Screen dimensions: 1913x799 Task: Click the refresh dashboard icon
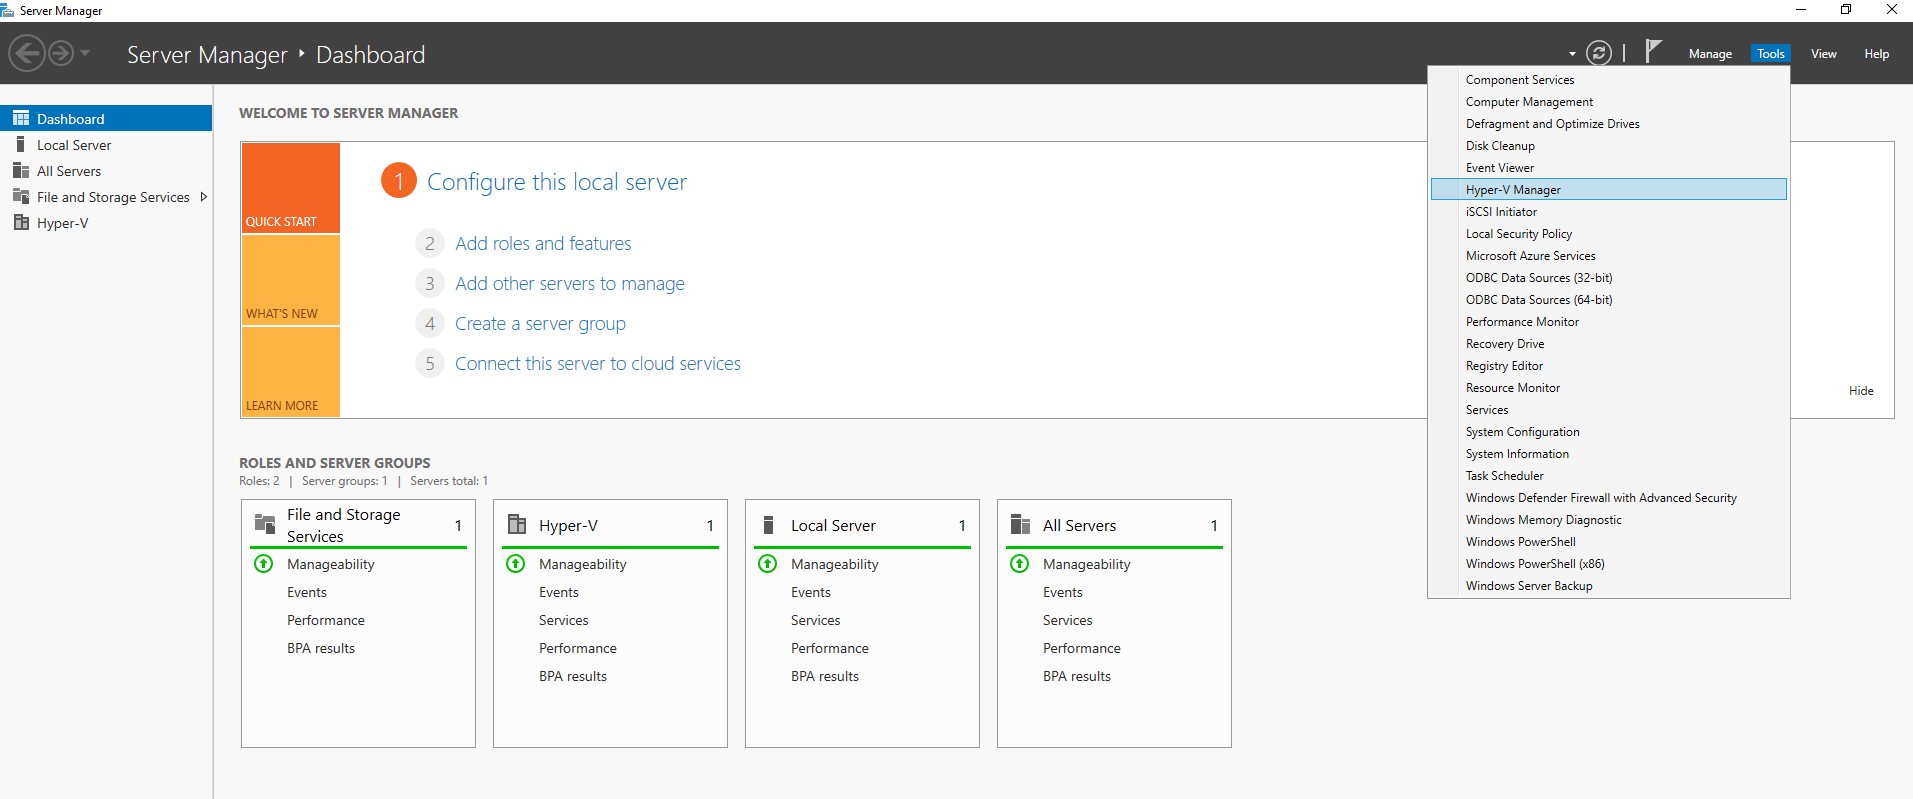tap(1599, 53)
